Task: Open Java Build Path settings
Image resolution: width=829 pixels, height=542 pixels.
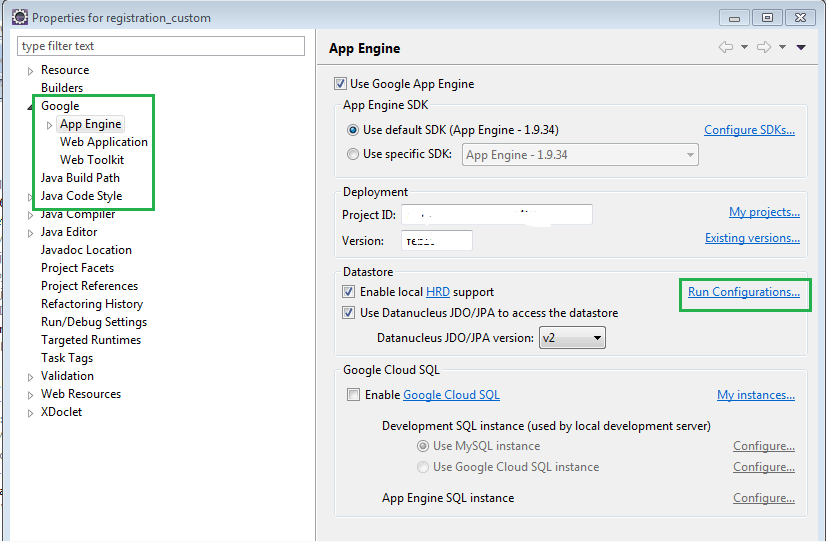Action: click(x=80, y=178)
